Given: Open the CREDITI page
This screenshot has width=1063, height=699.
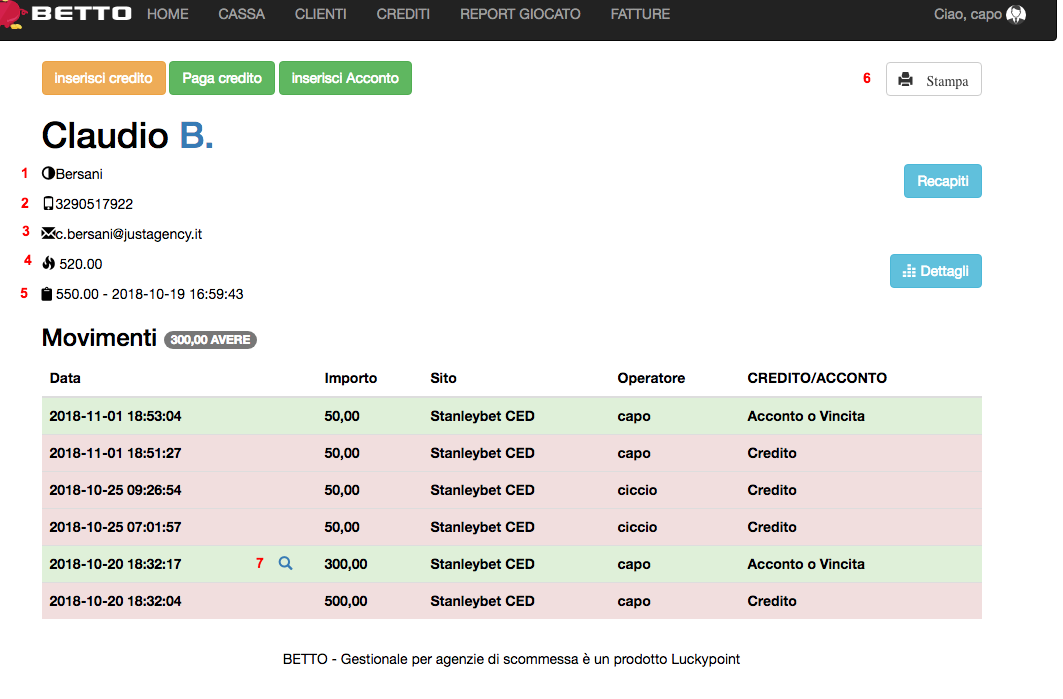Looking at the screenshot, I should (x=403, y=14).
